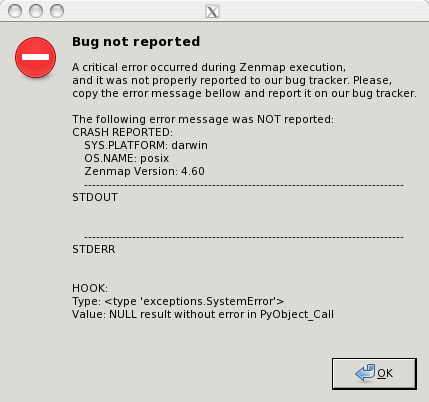Click the STDERR label
Viewport: 429px width, 402px height.
click(x=94, y=249)
